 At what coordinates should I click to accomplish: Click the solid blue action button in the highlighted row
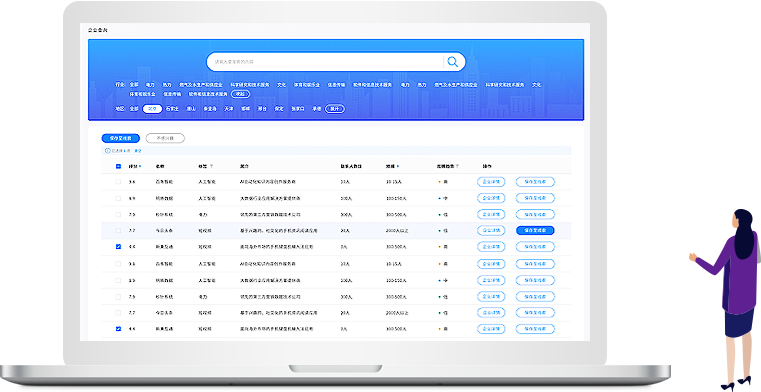pos(535,230)
